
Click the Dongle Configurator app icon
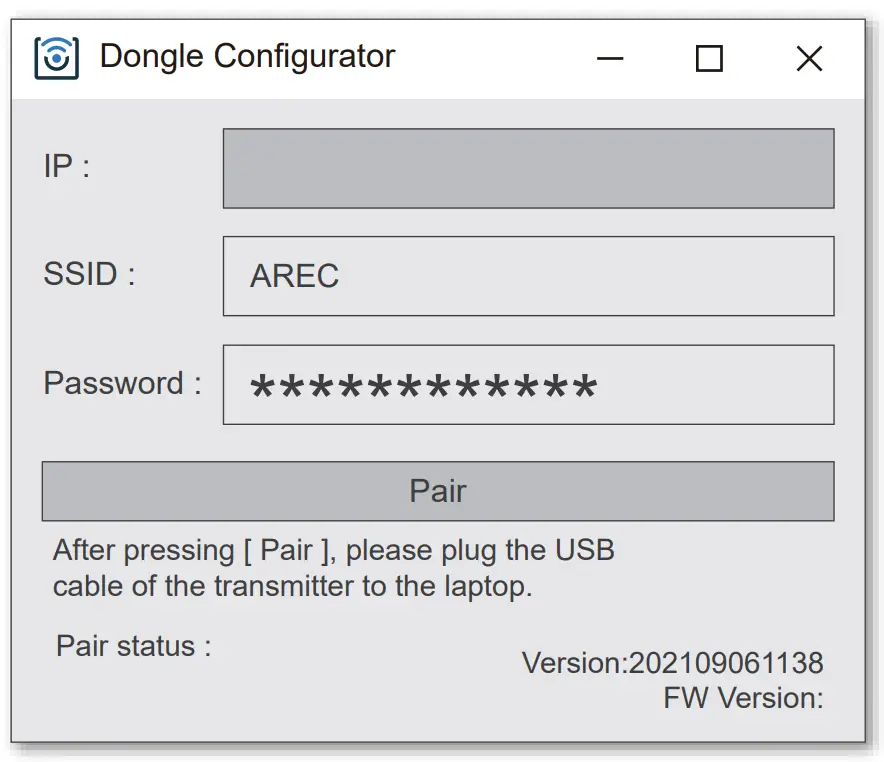[57, 58]
